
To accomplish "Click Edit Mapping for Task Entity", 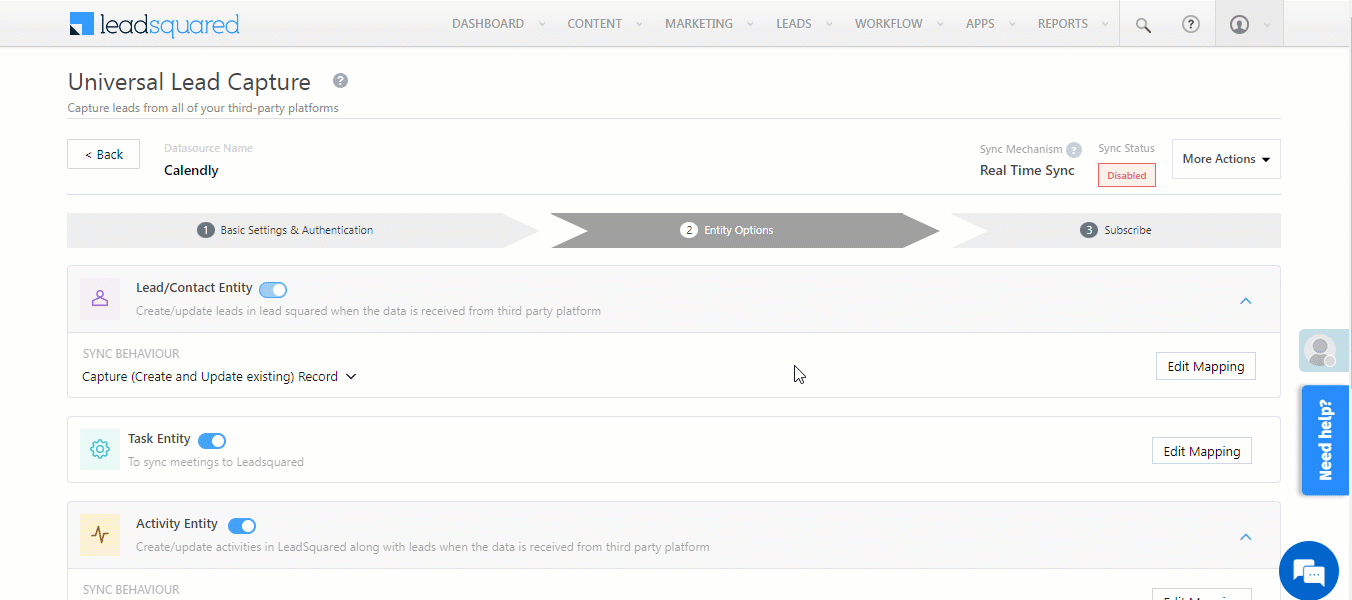I will click(1201, 450).
